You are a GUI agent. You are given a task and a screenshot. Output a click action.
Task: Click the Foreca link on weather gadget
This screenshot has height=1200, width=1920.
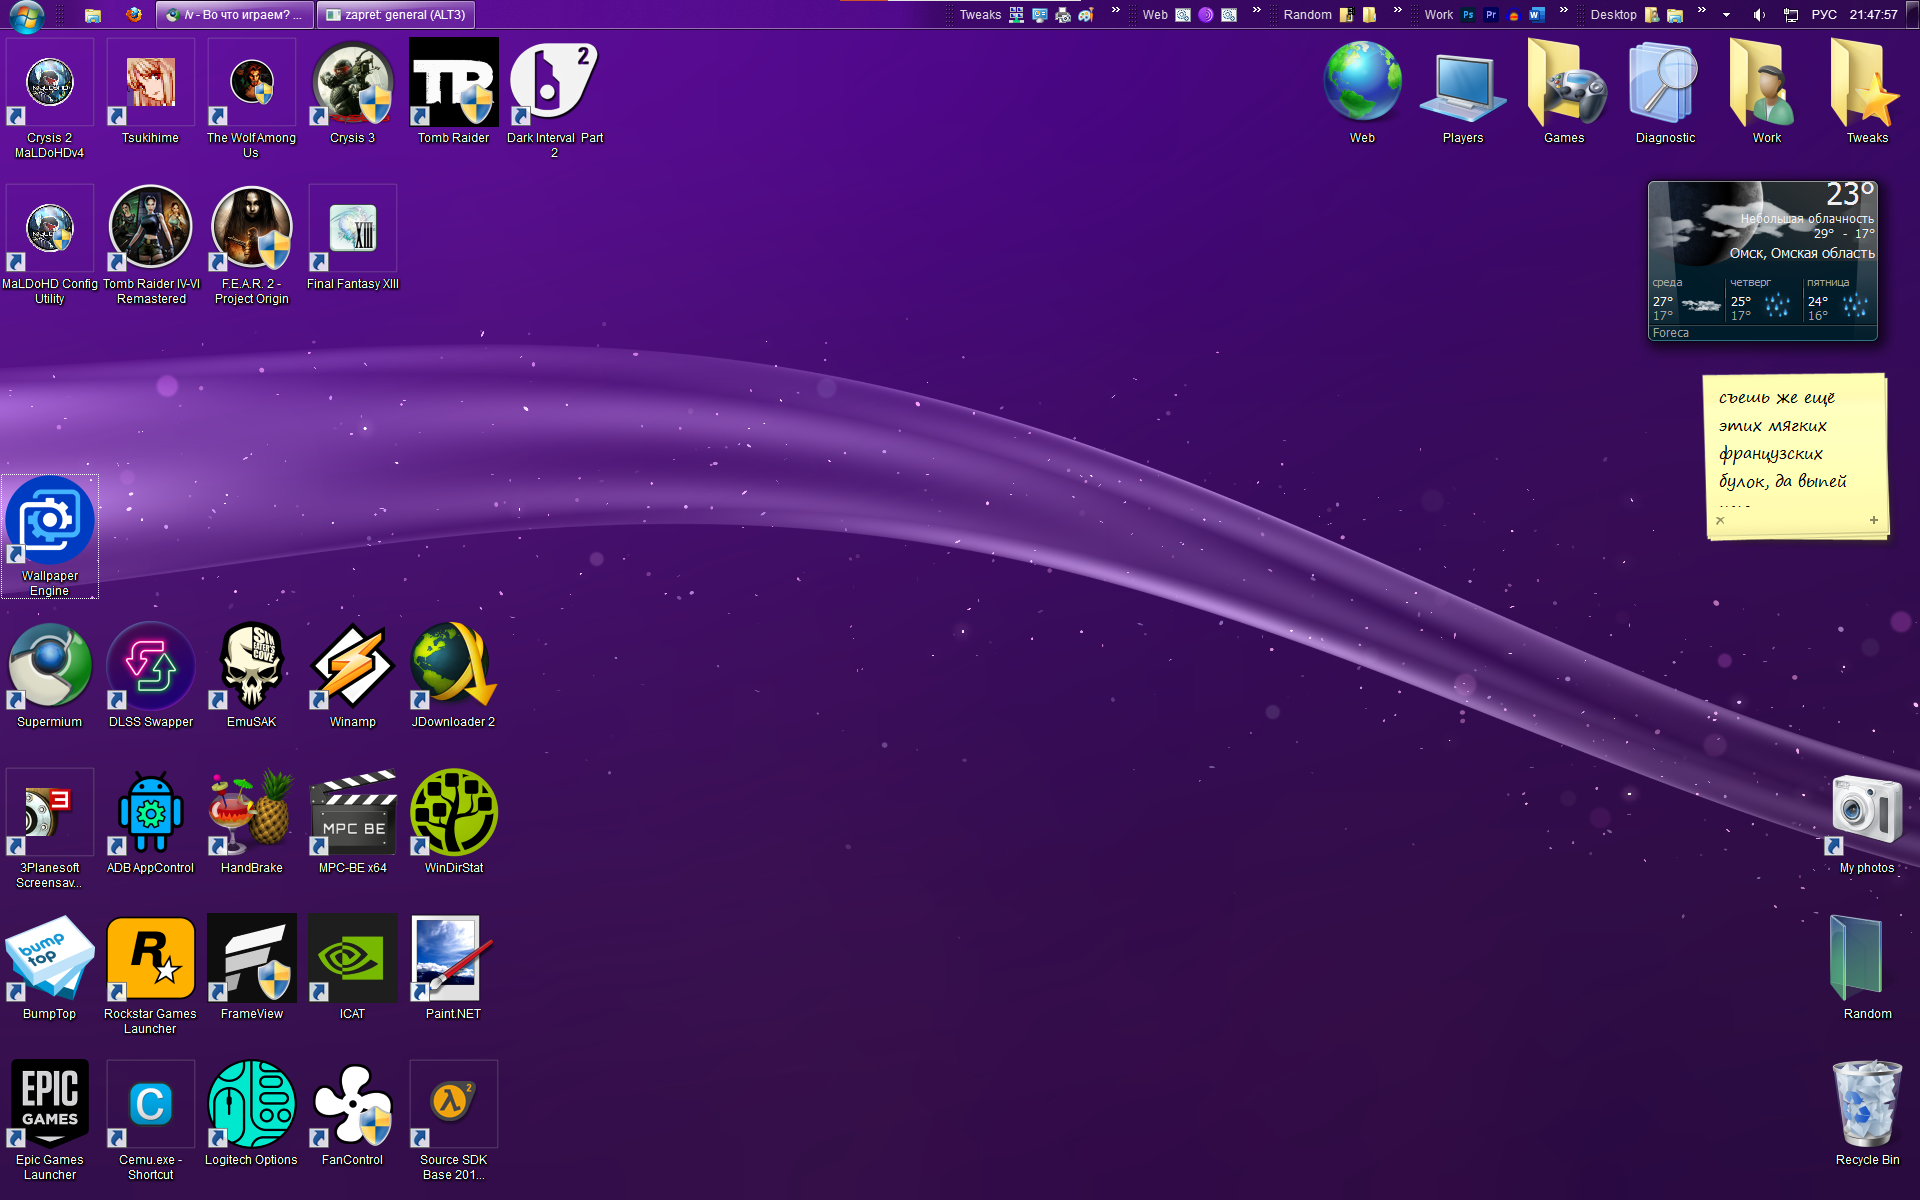[1670, 333]
